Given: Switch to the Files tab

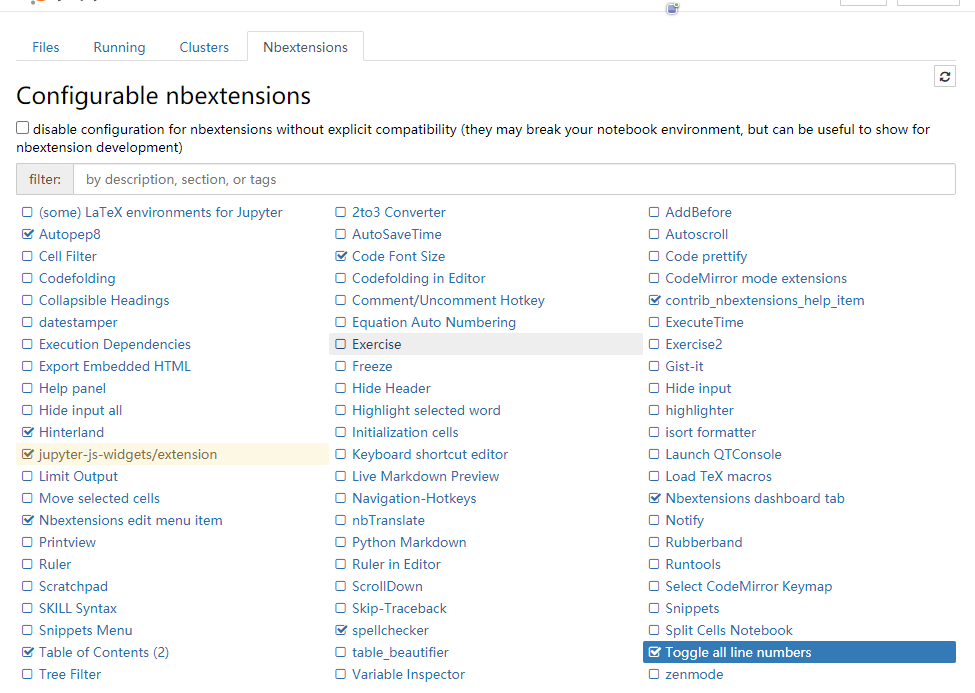Looking at the screenshot, I should pyautogui.click(x=46, y=47).
